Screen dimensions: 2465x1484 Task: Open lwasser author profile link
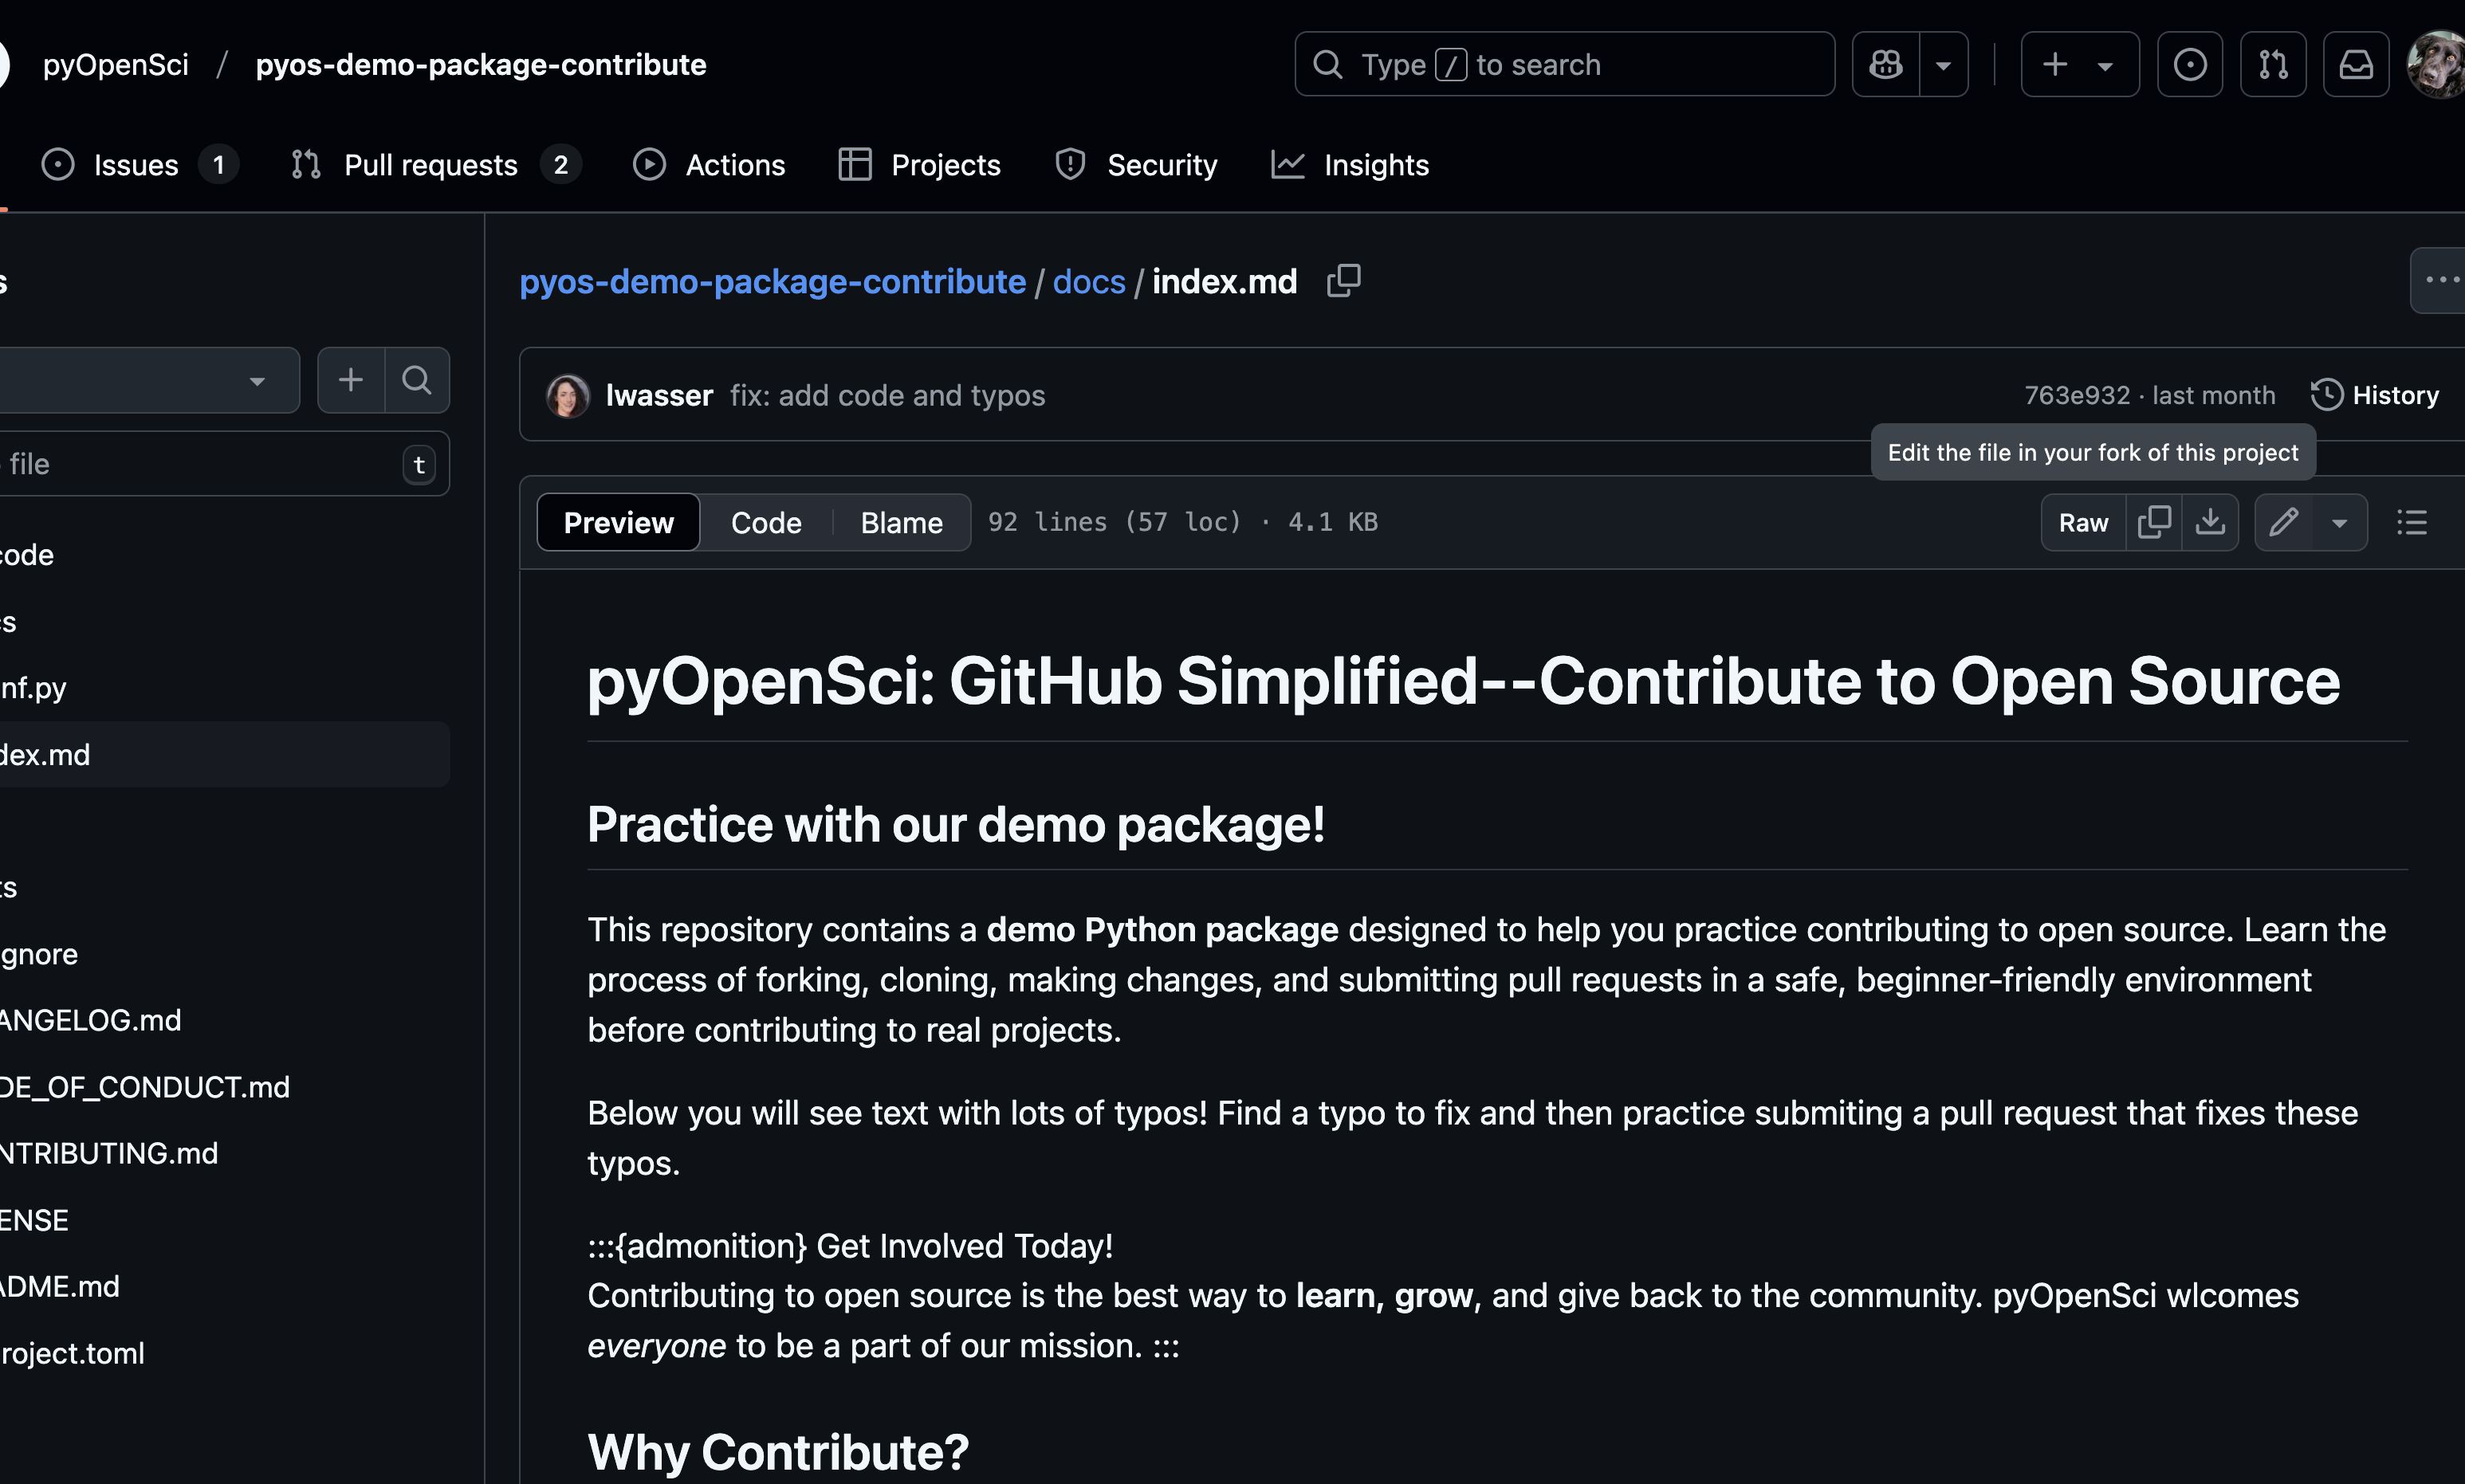(660, 396)
